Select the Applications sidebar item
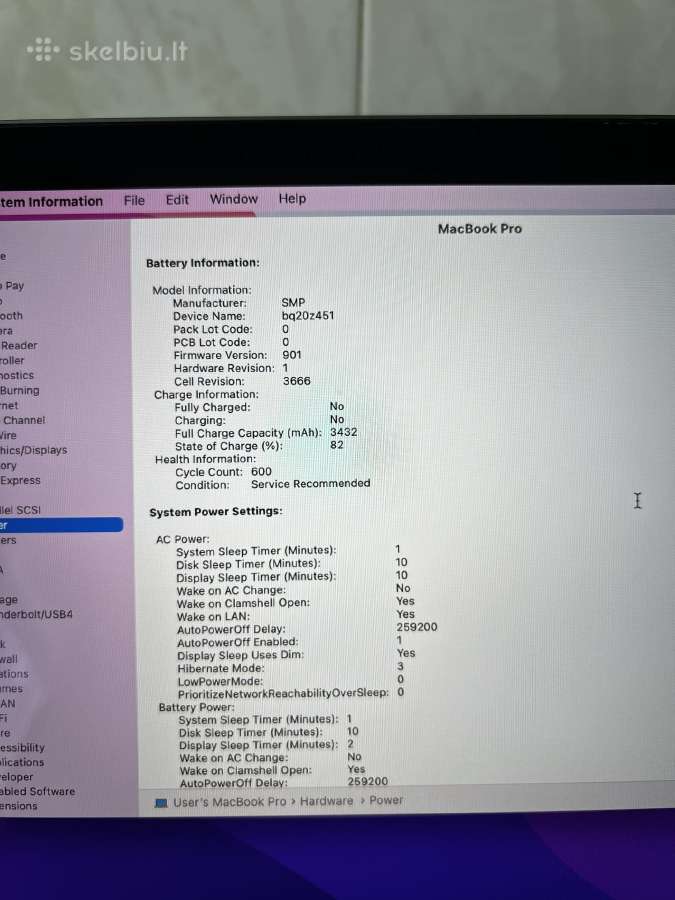This screenshot has width=675, height=900. pyautogui.click(x=22, y=762)
